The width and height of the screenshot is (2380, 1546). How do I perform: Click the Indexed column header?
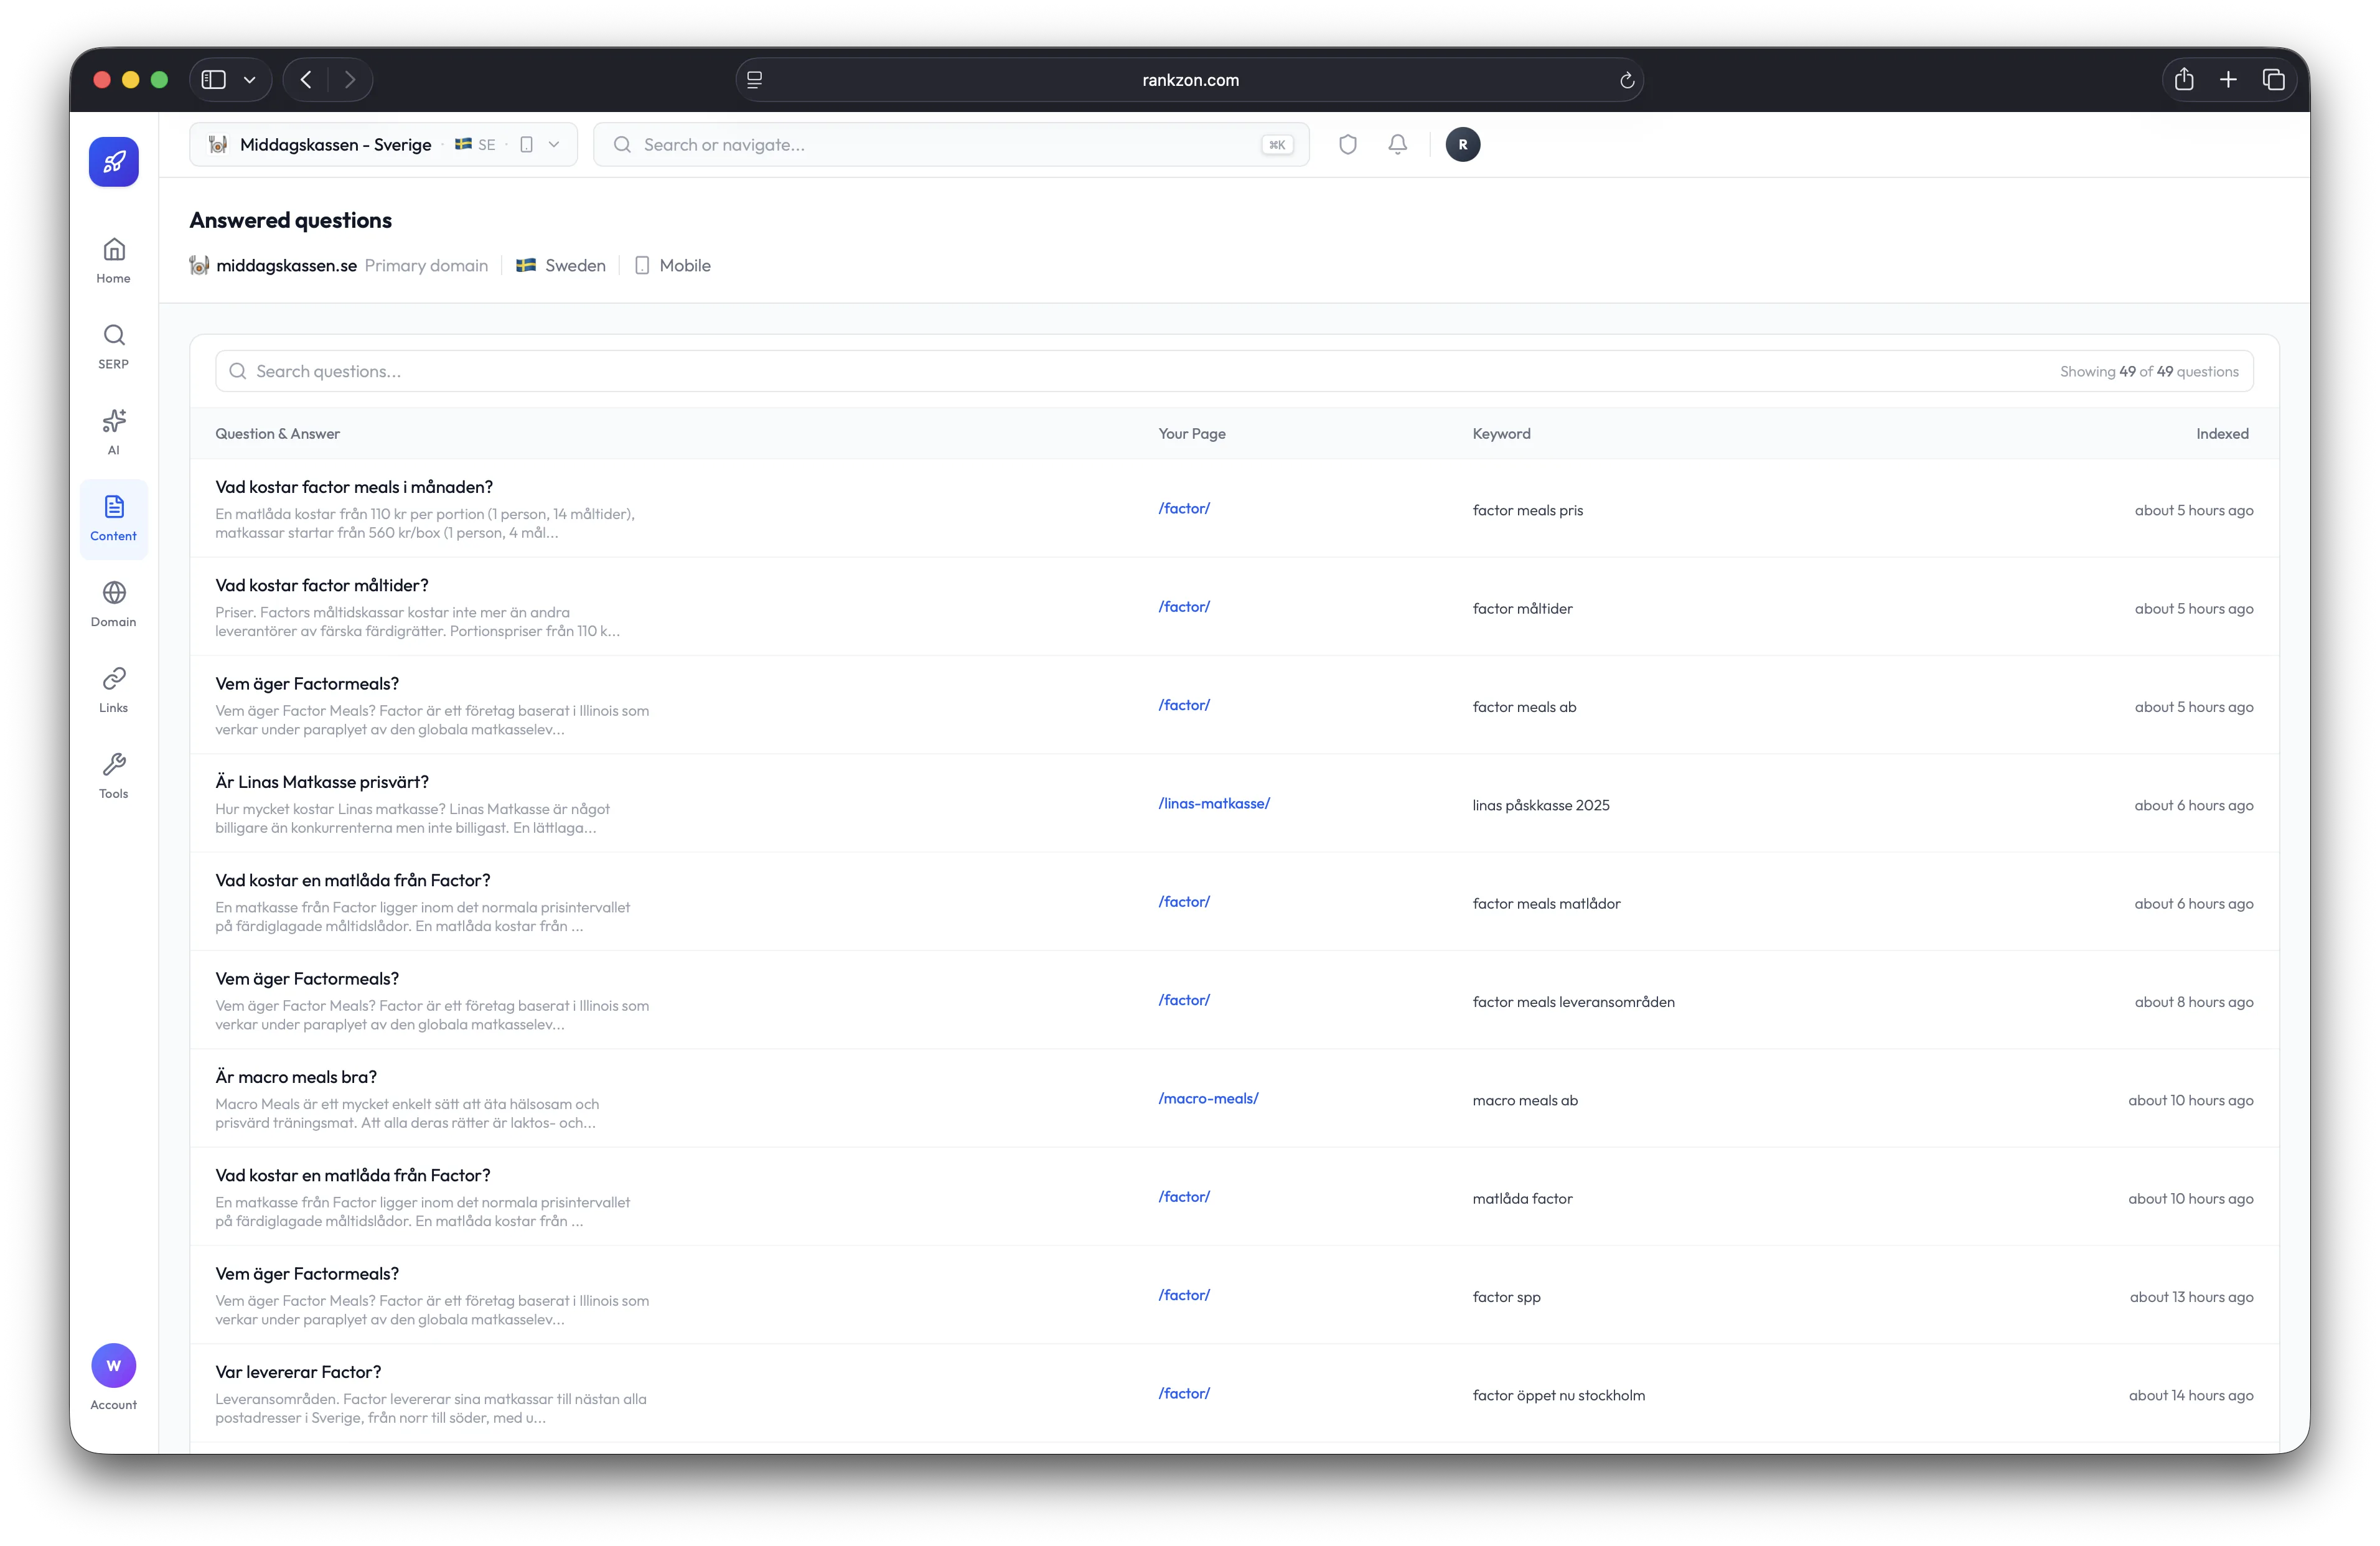2222,434
